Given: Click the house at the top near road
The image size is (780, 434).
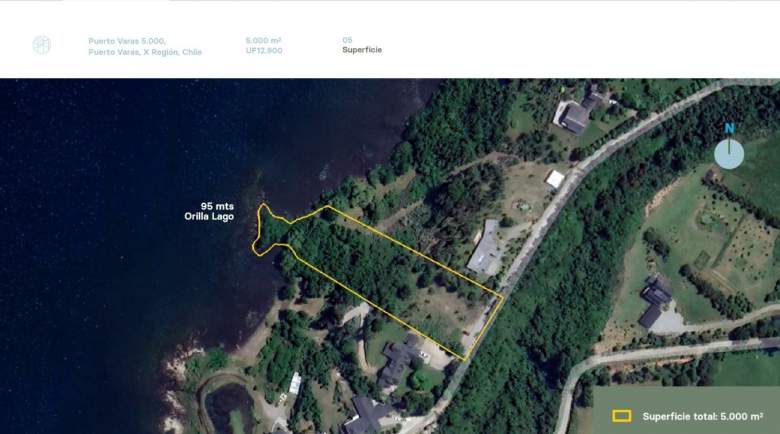Looking at the screenshot, I should click(577, 112).
